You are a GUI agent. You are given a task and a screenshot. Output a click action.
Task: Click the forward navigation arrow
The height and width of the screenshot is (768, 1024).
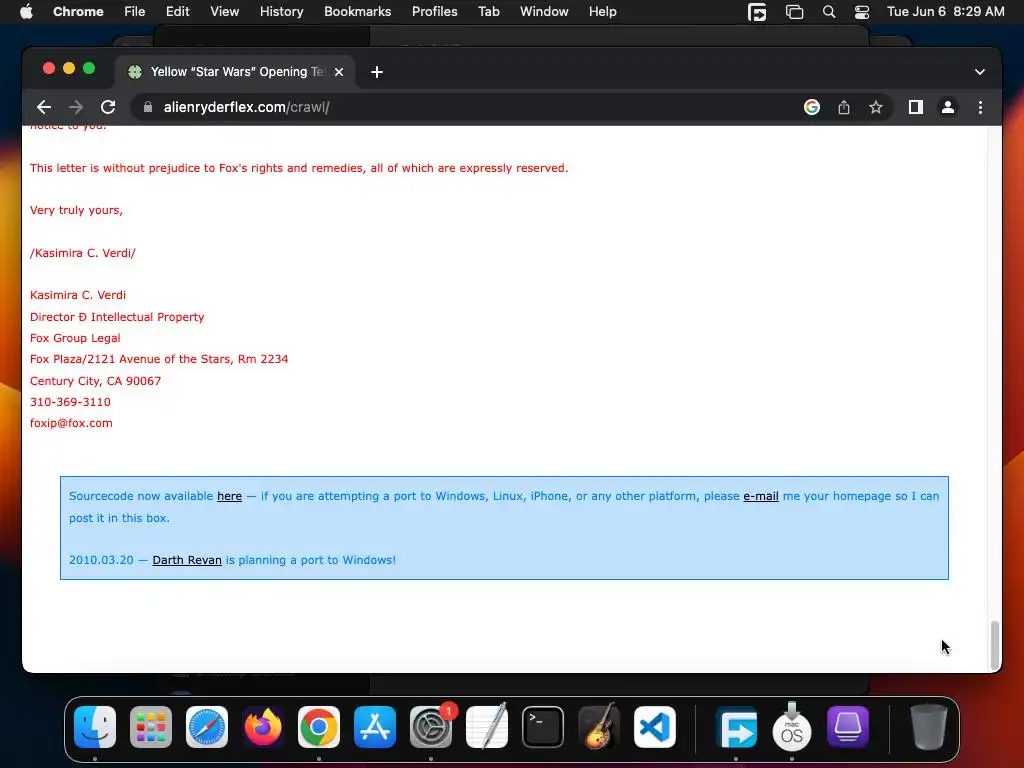click(76, 107)
